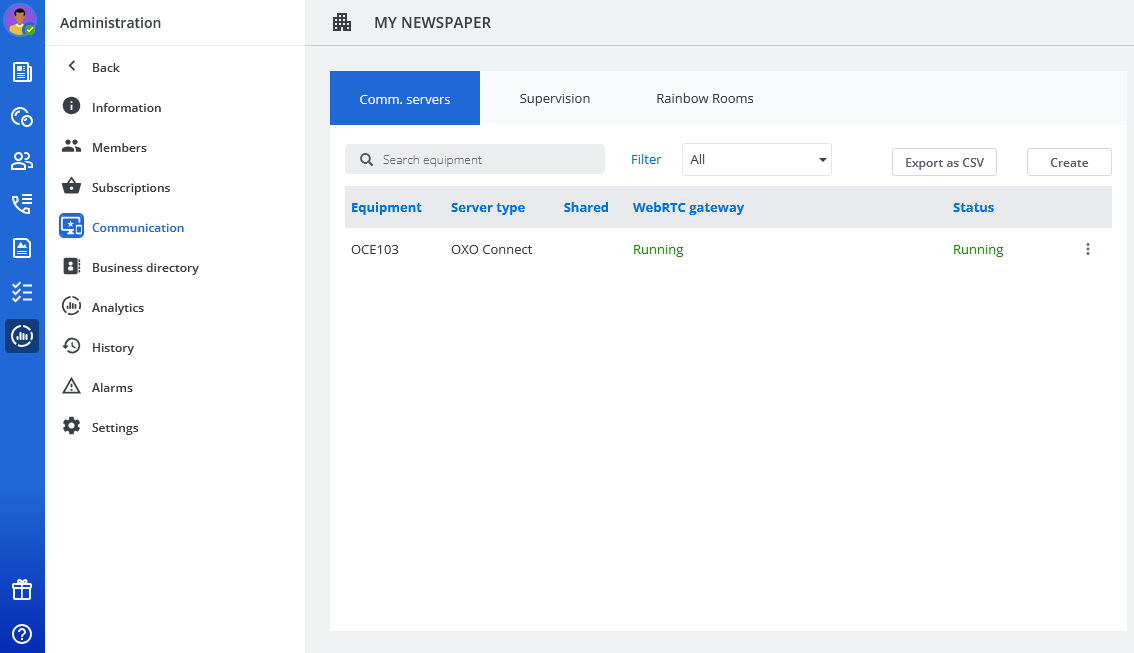Sort by Shared column header
Viewport: 1134px width, 653px height.
click(586, 208)
